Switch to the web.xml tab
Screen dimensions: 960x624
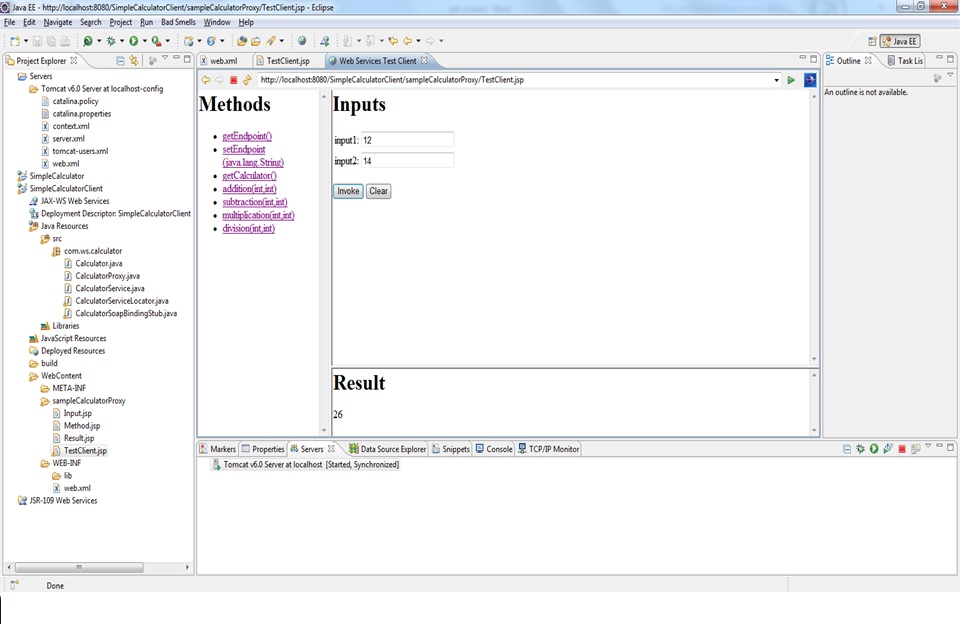point(222,59)
